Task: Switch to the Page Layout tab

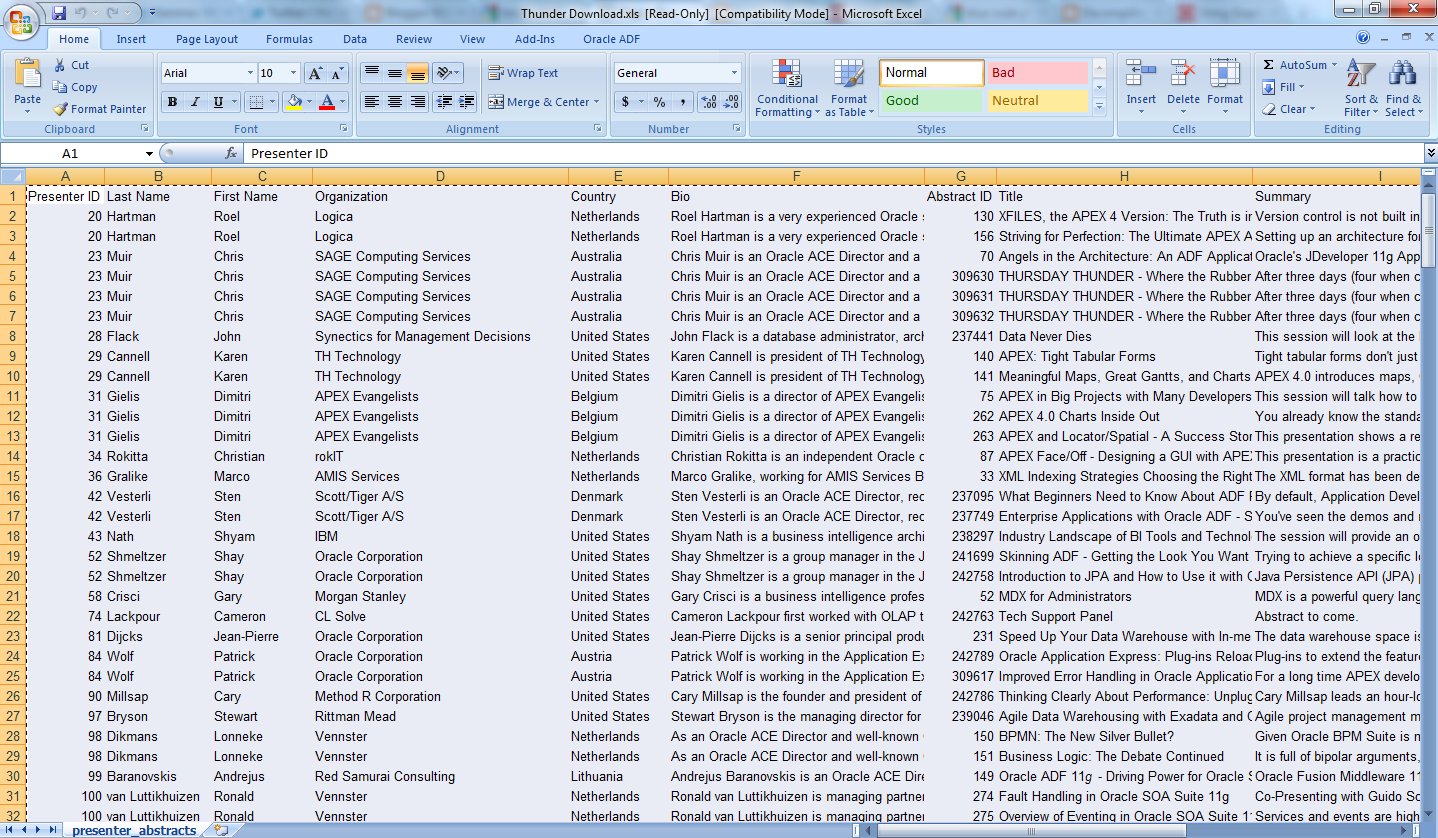Action: pyautogui.click(x=207, y=39)
